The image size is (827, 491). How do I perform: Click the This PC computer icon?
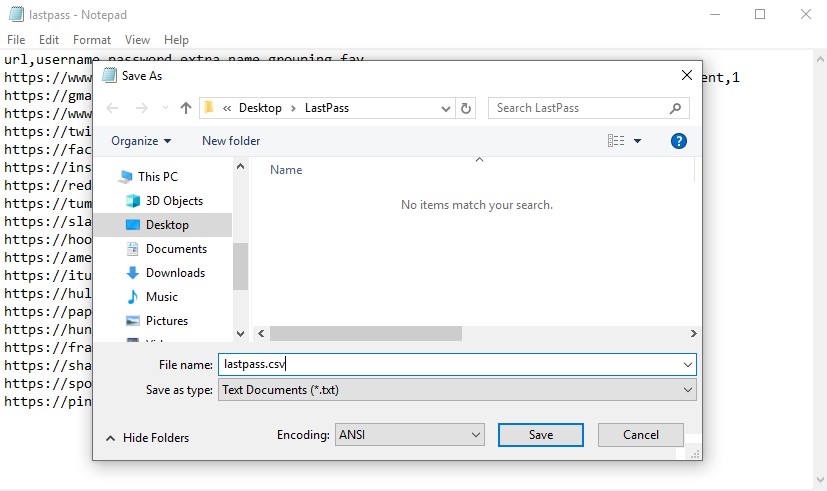coord(125,177)
